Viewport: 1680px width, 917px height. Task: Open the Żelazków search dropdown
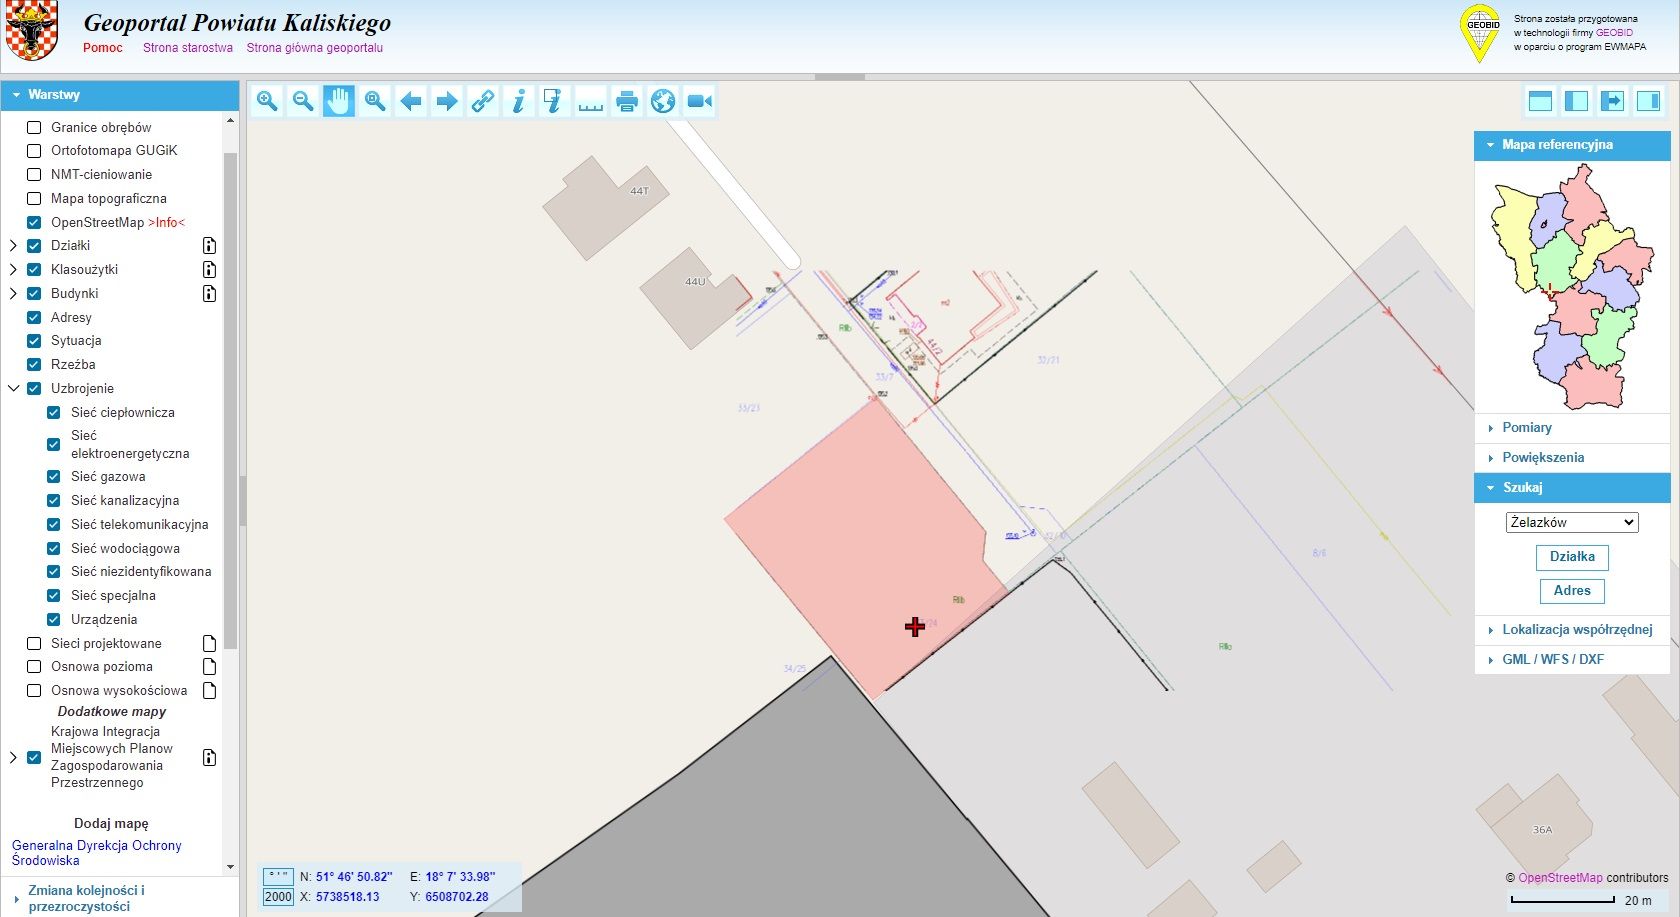pos(1572,522)
